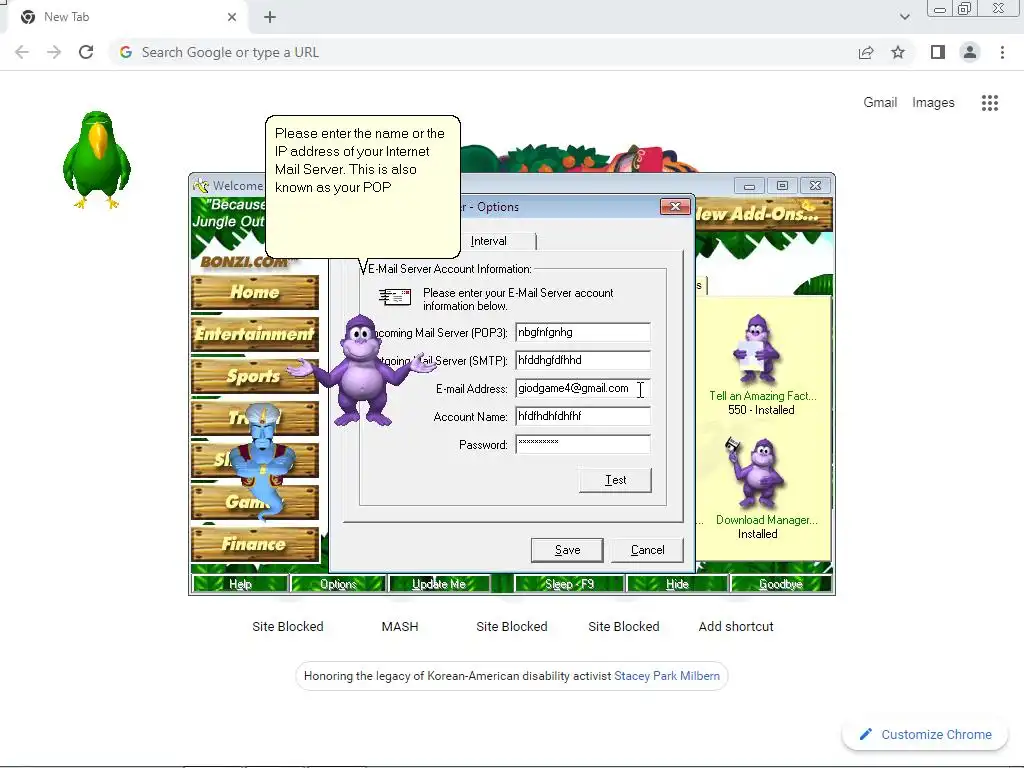This screenshot has width=1024, height=768.
Task: Click the Options button in bottom bar
Action: pyautogui.click(x=338, y=584)
